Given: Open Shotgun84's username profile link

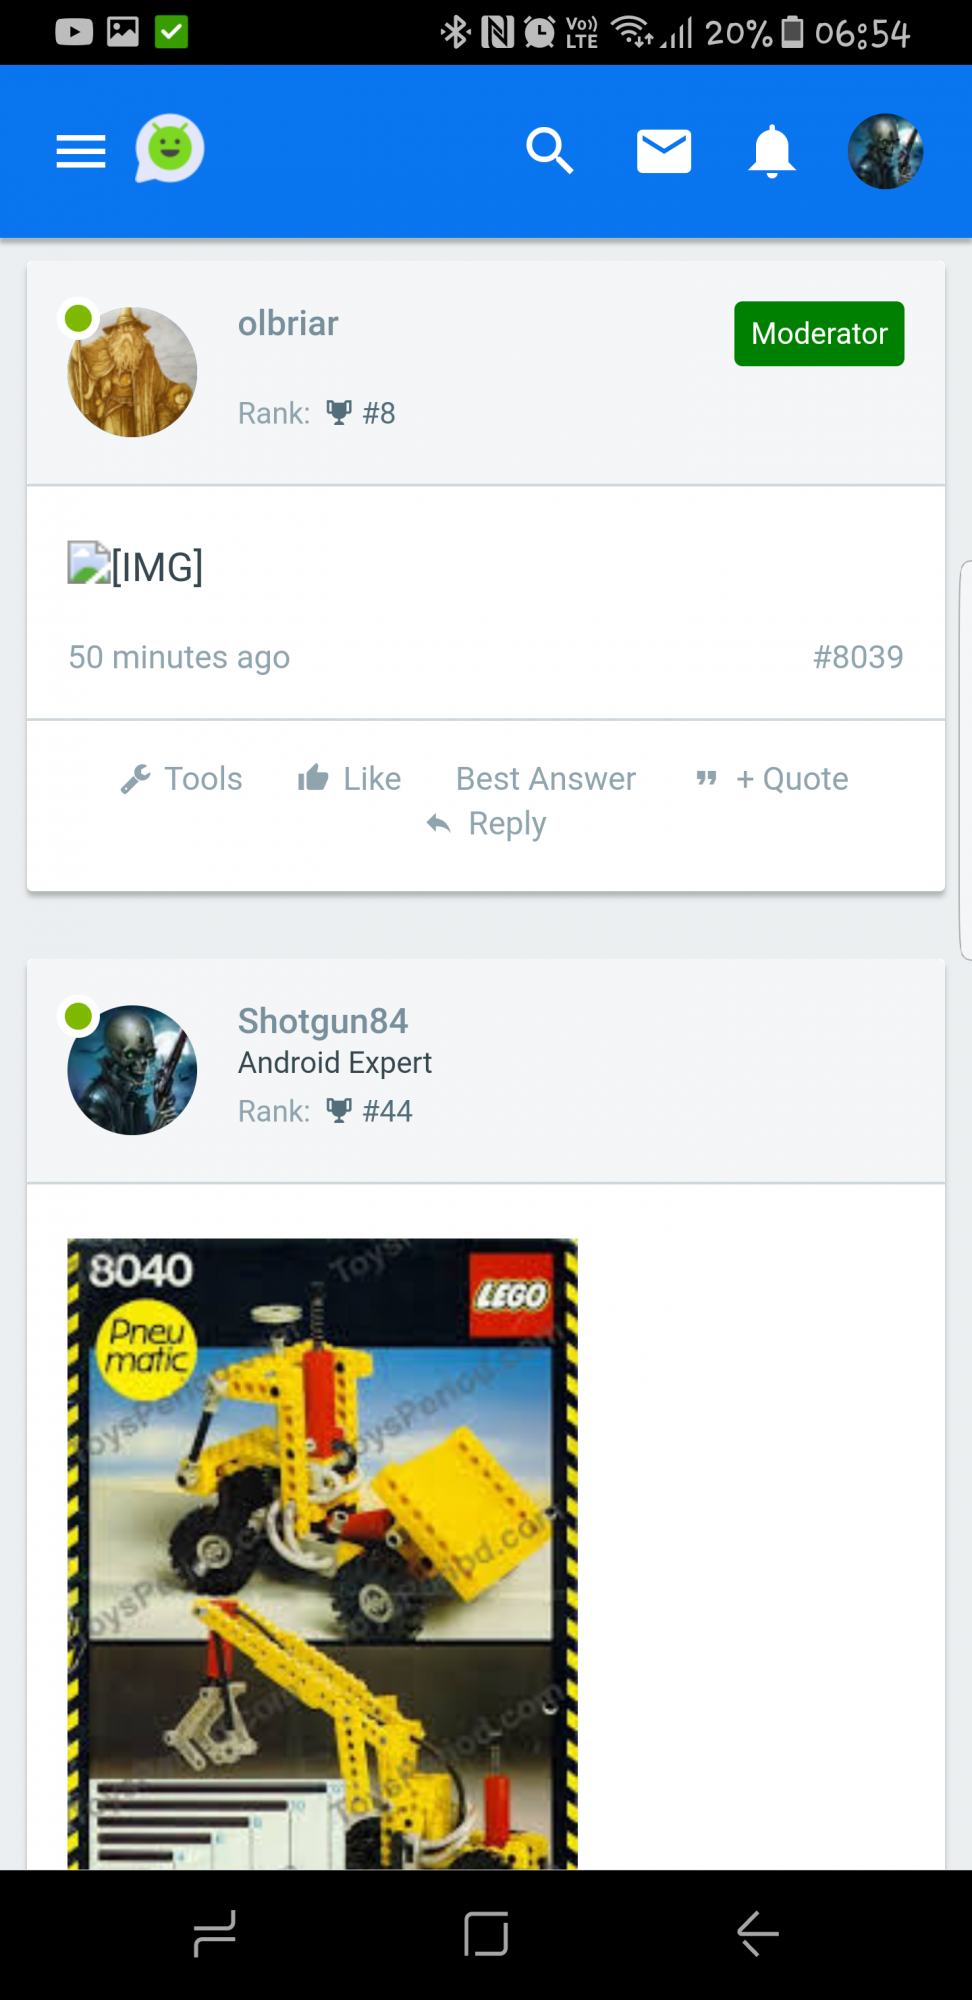Looking at the screenshot, I should [323, 1021].
